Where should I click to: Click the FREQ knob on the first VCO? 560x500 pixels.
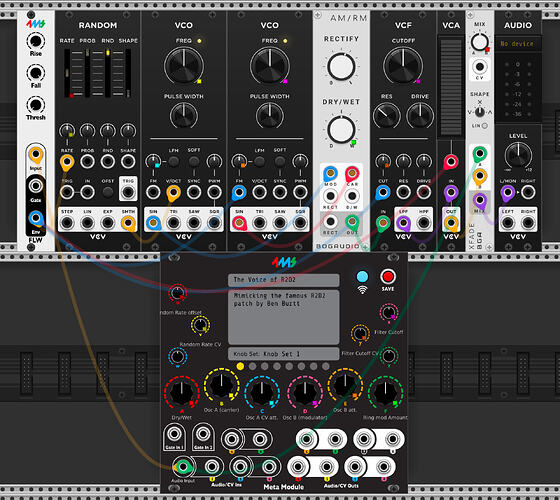[x=184, y=66]
